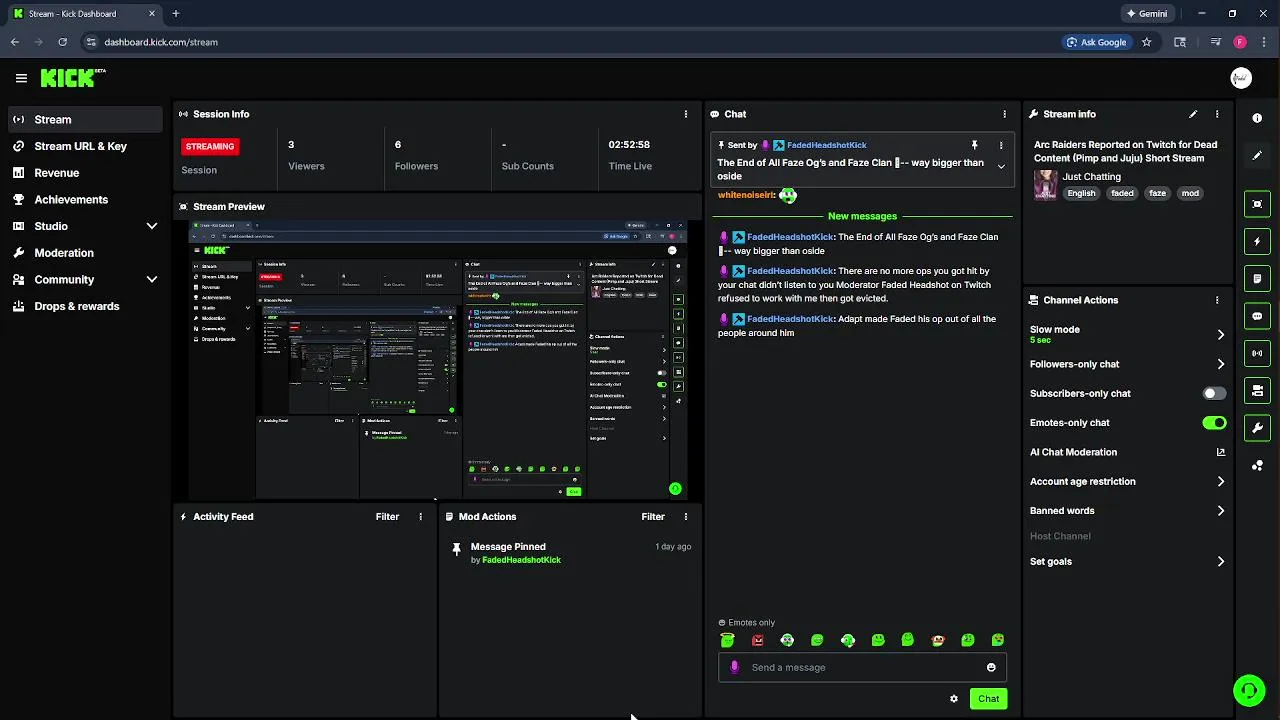1280x720 pixels.
Task: Open pinned message options menu
Action: tap(1001, 145)
